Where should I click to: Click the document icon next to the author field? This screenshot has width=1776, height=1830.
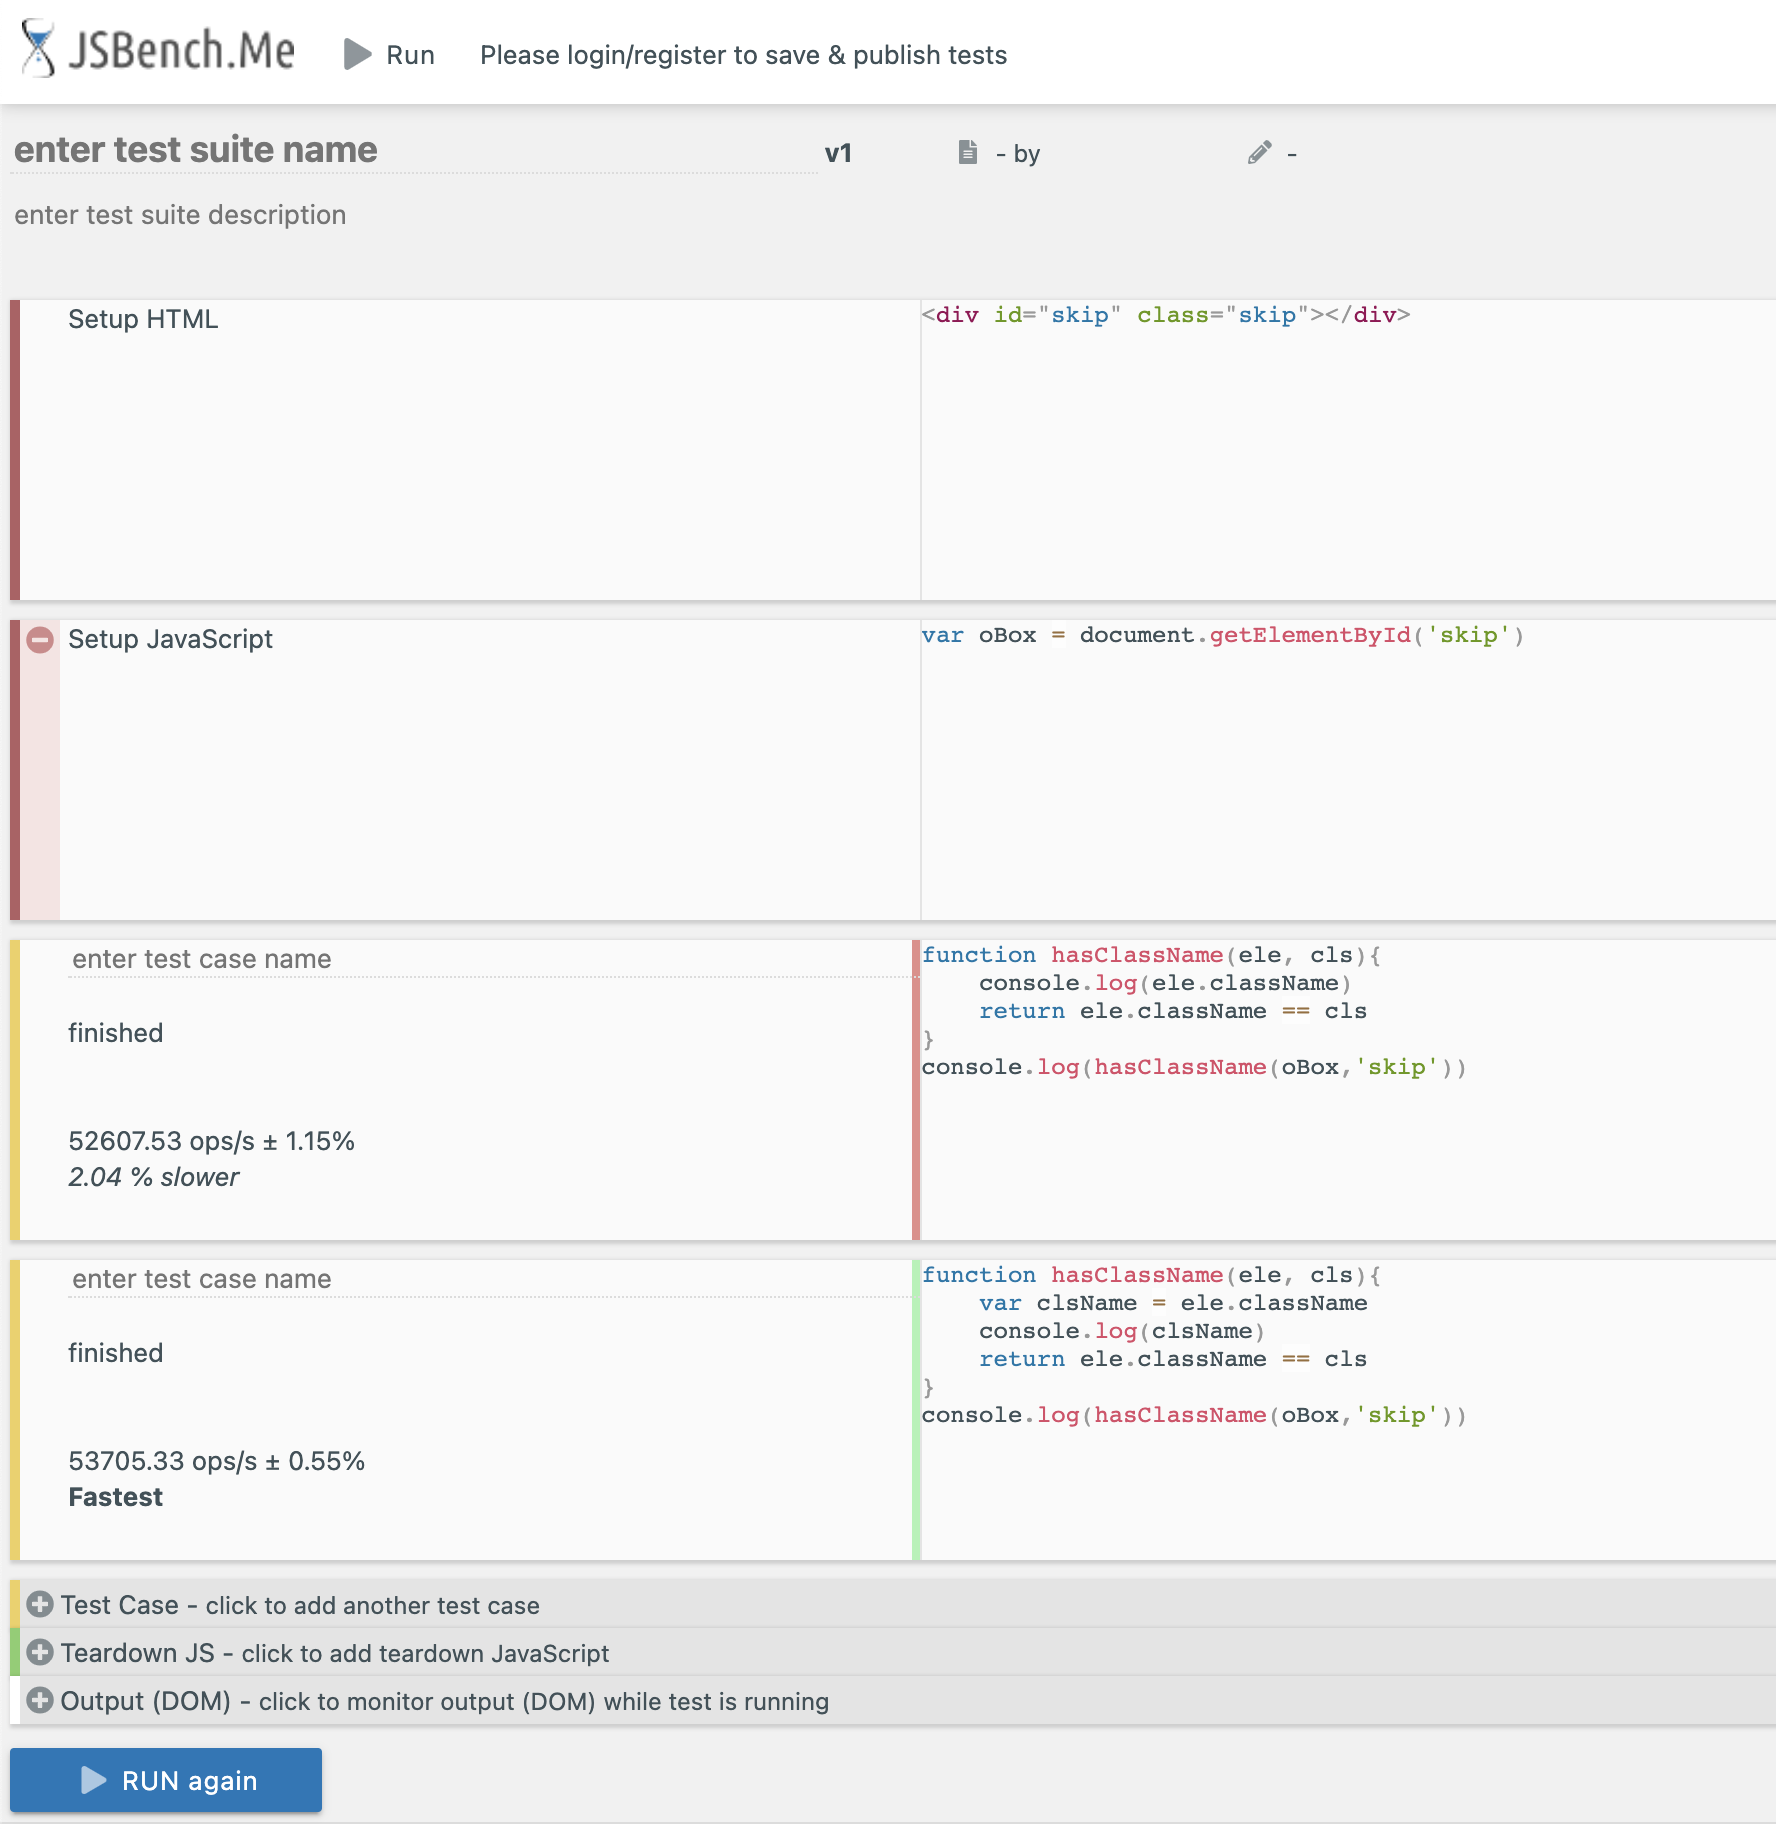966,152
